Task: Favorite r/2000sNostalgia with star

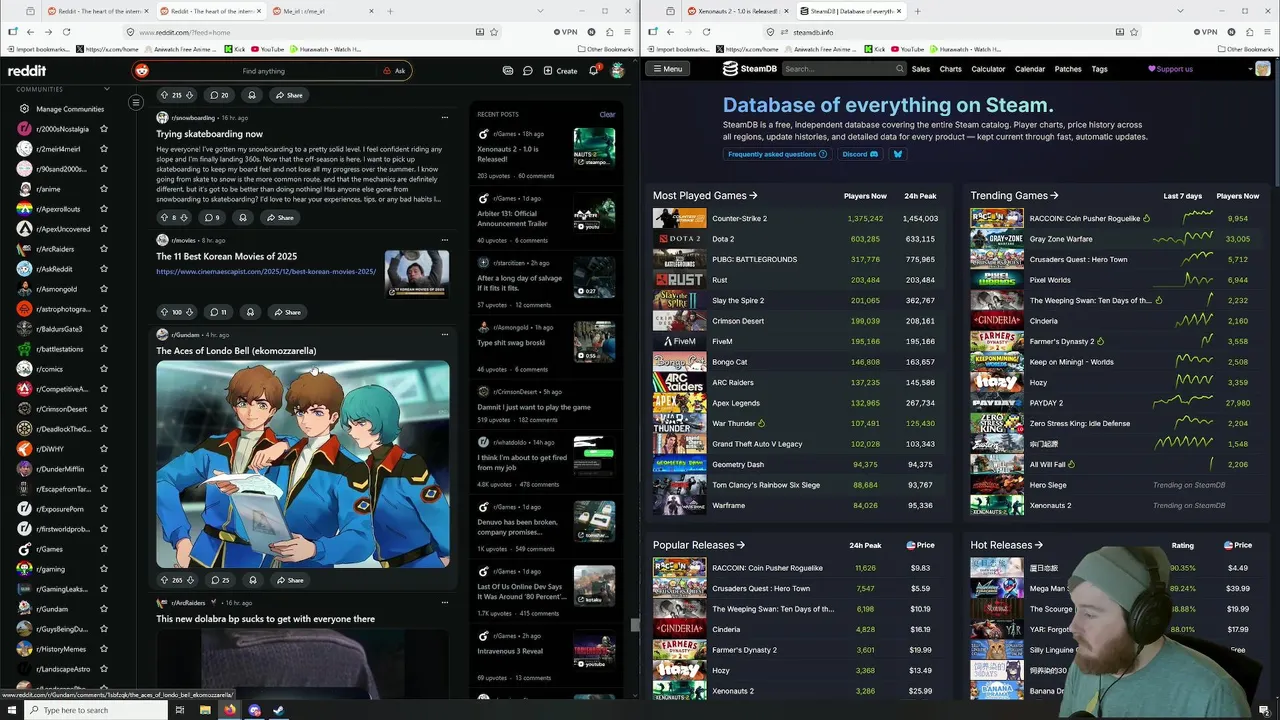Action: [104, 129]
